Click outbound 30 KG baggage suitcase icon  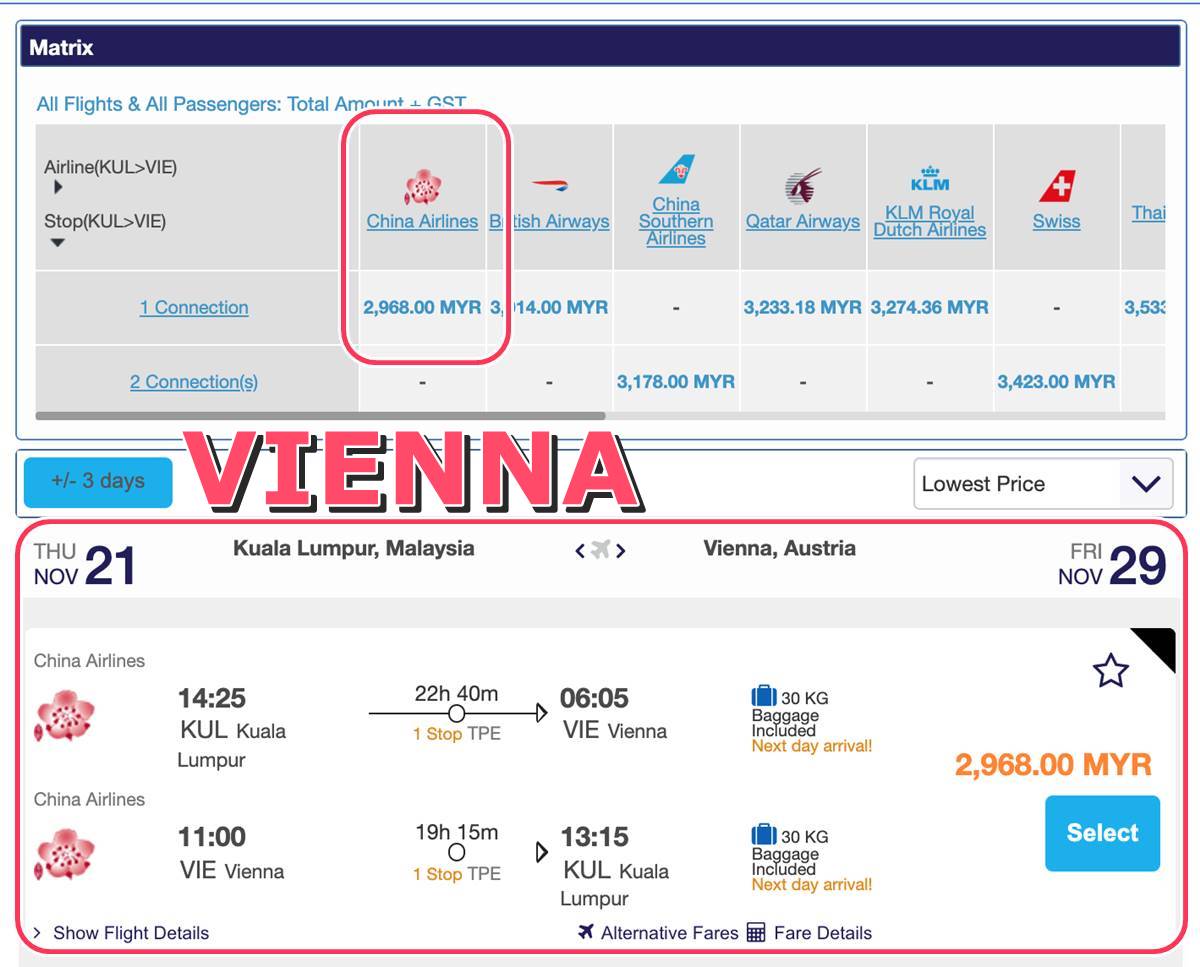764,696
